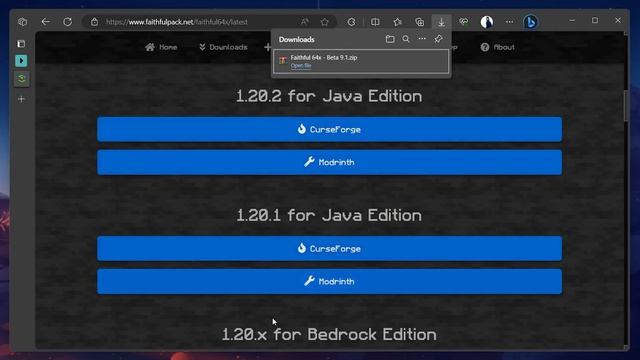Open downloads folder icon

pyautogui.click(x=390, y=39)
